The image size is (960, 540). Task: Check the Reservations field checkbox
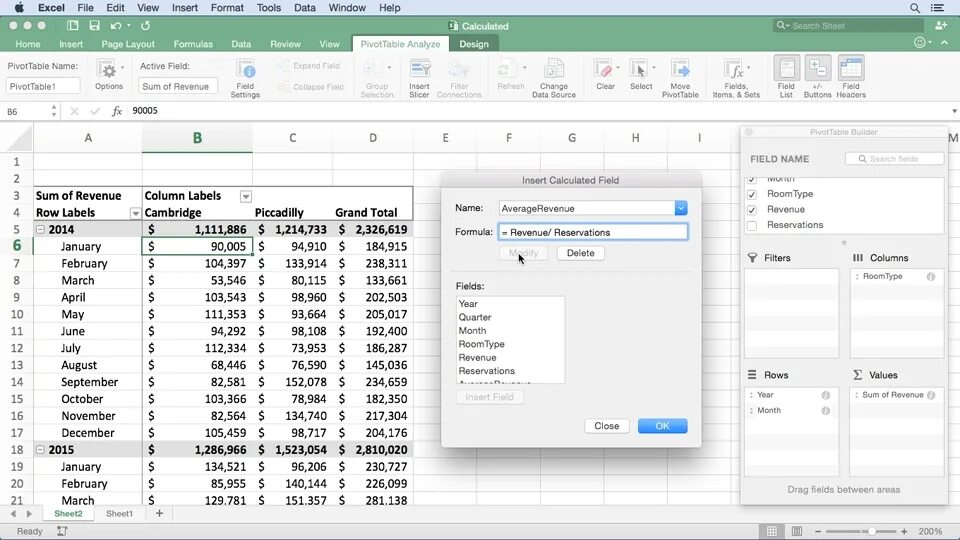[x=752, y=225]
